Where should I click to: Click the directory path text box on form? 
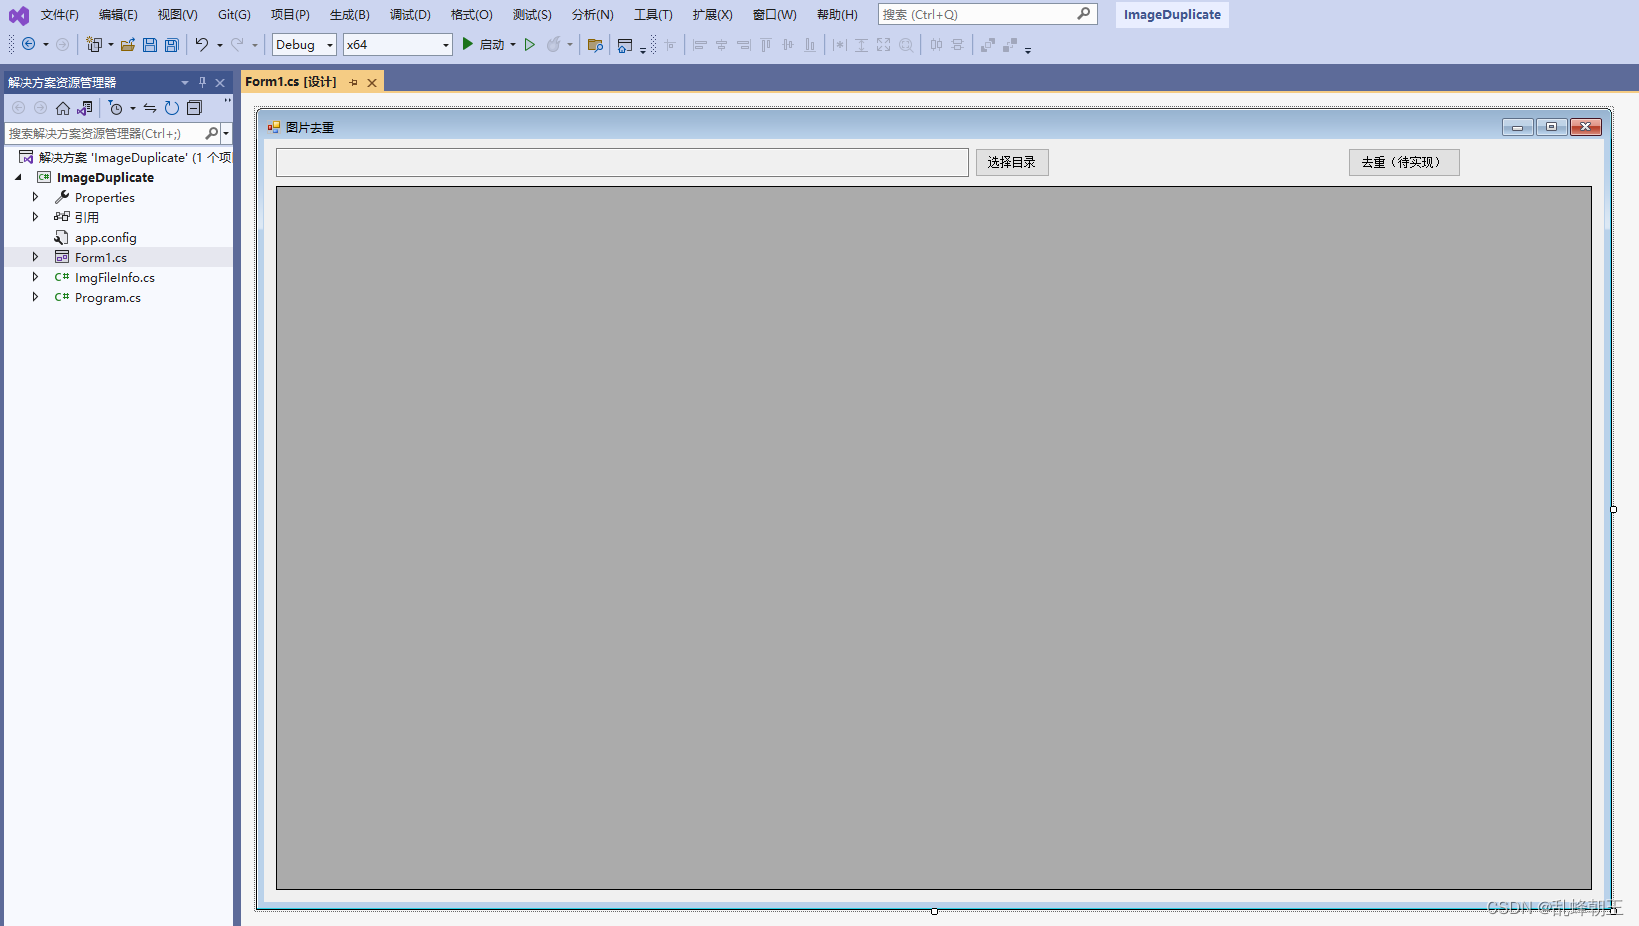(x=622, y=162)
